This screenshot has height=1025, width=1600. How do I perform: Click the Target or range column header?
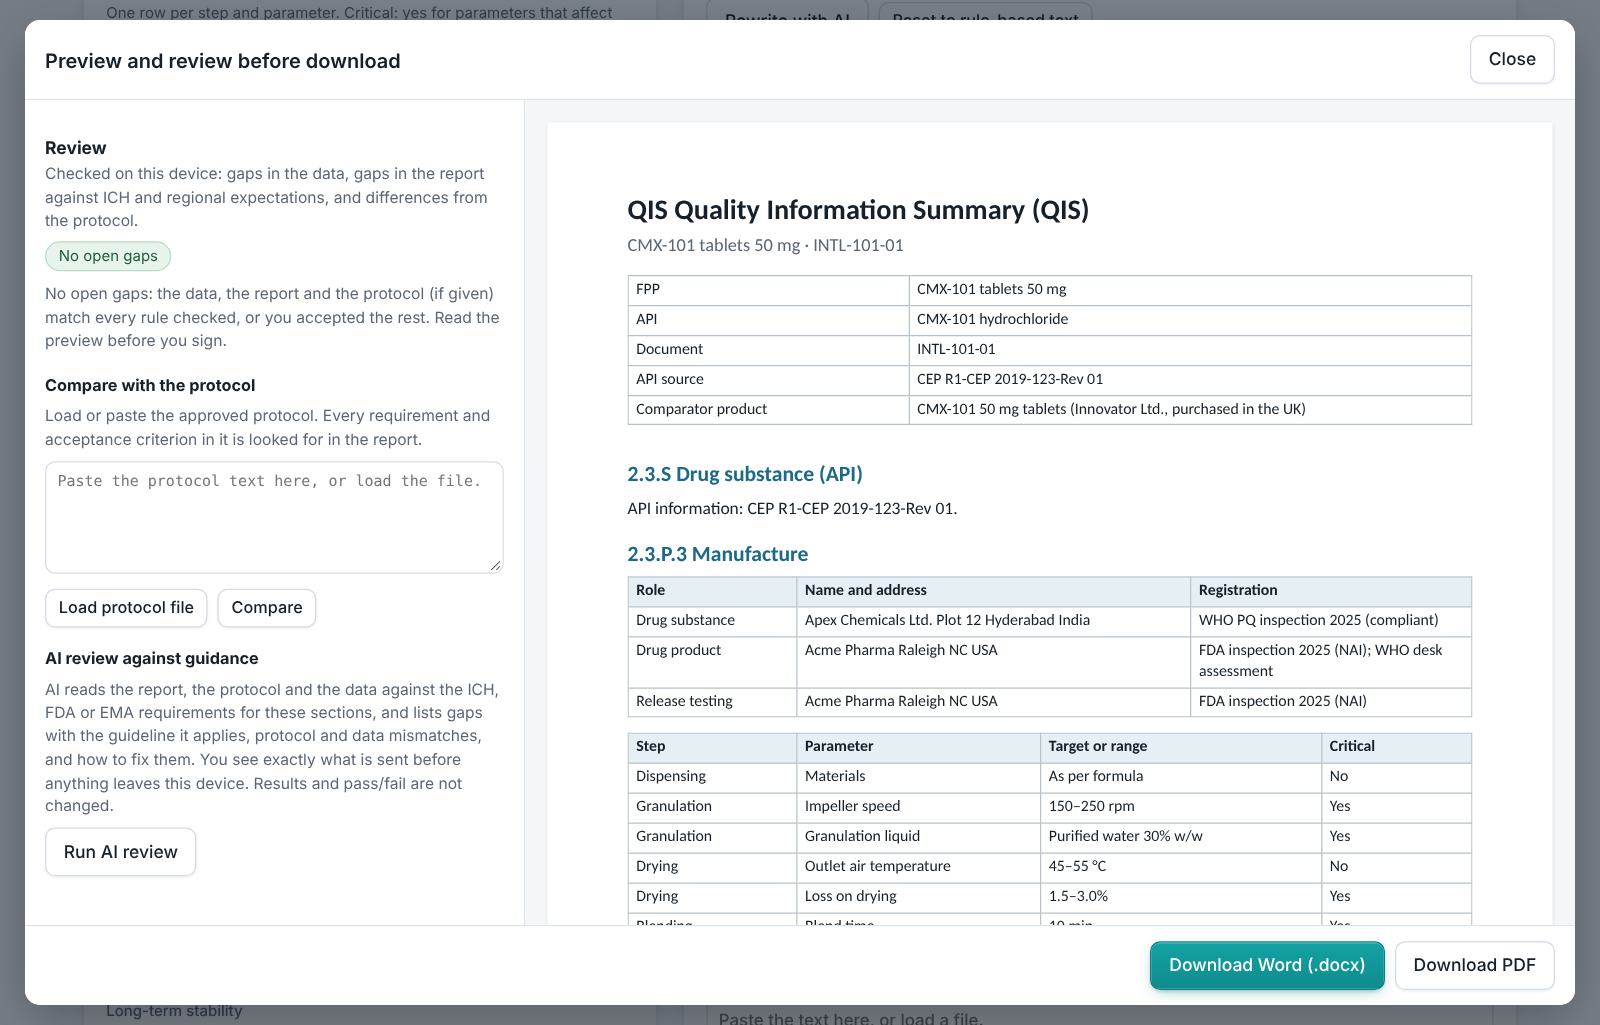(1180, 747)
